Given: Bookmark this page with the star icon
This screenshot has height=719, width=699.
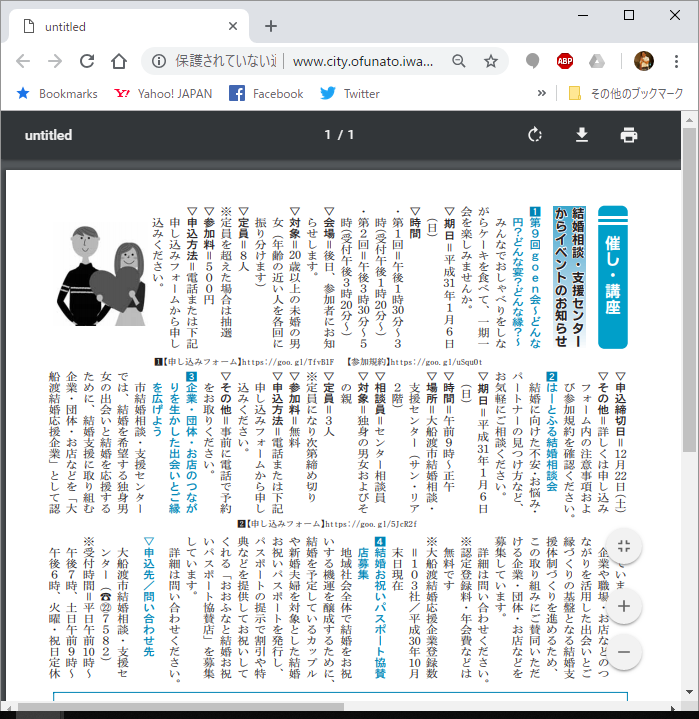Looking at the screenshot, I should coord(491,61).
